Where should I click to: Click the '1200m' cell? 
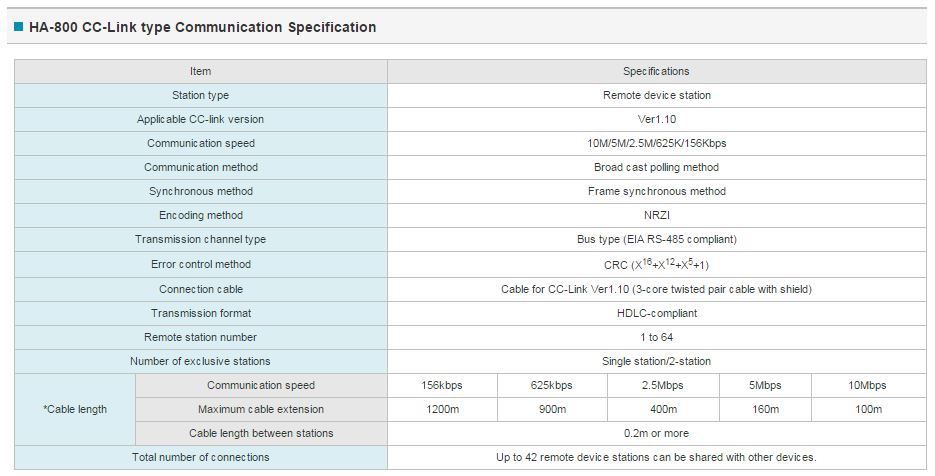[442, 409]
